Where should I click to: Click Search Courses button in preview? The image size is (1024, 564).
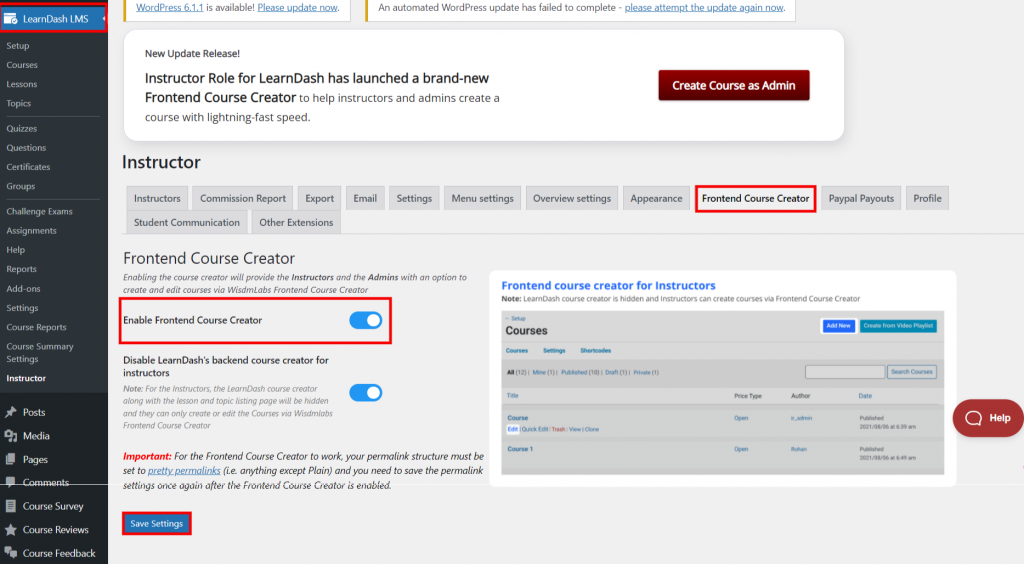coord(912,371)
